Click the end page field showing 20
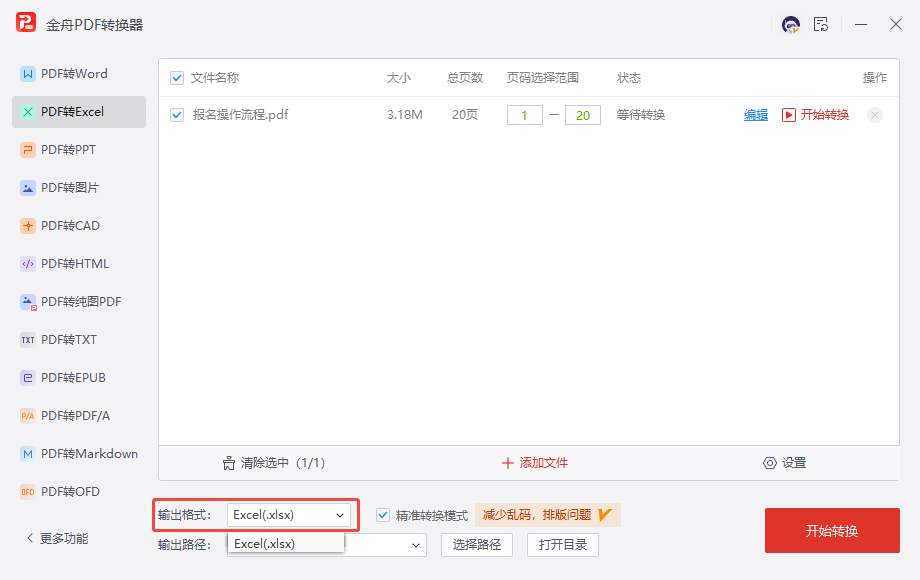 (583, 115)
